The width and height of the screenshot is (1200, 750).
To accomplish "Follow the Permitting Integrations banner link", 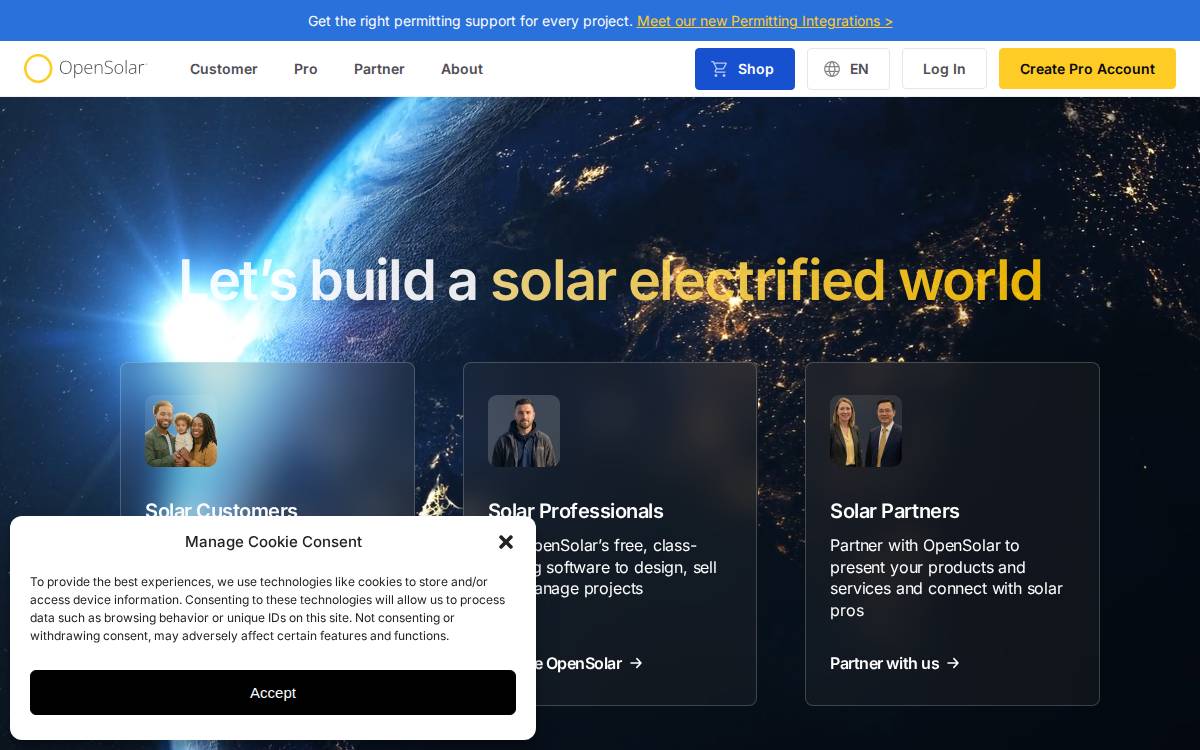I will (765, 21).
